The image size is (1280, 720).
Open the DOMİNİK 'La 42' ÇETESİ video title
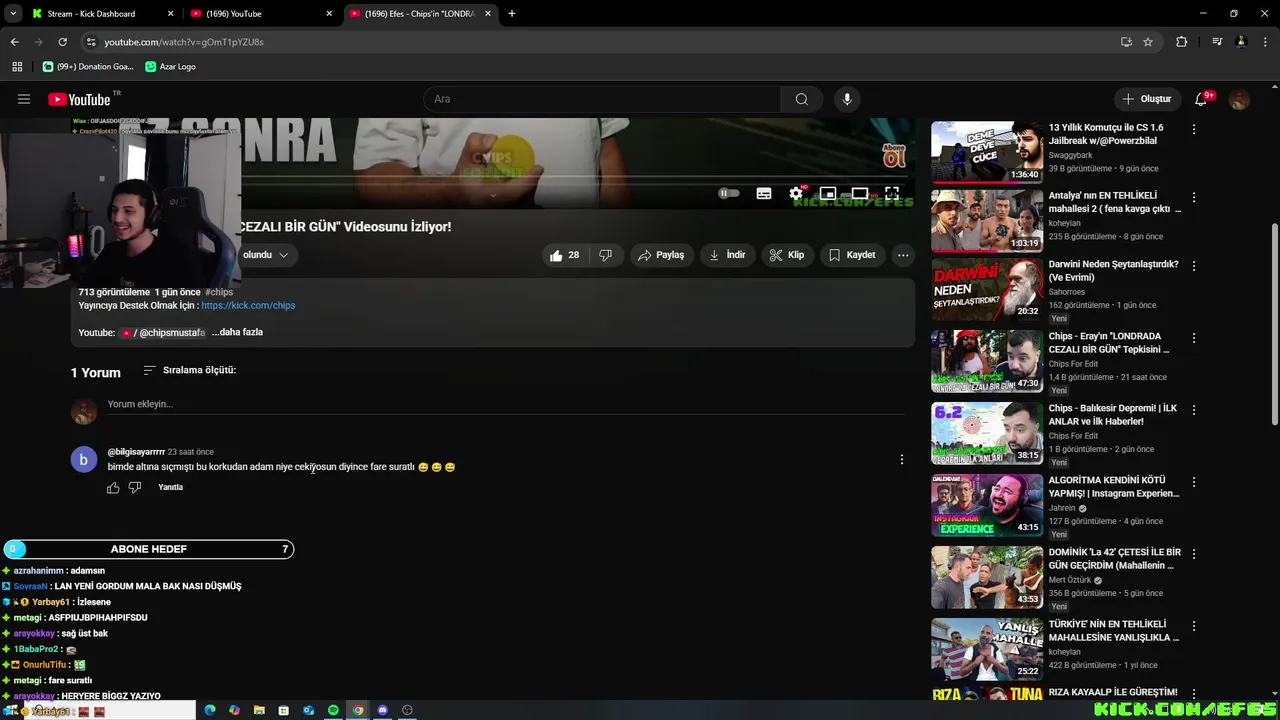click(x=1114, y=558)
